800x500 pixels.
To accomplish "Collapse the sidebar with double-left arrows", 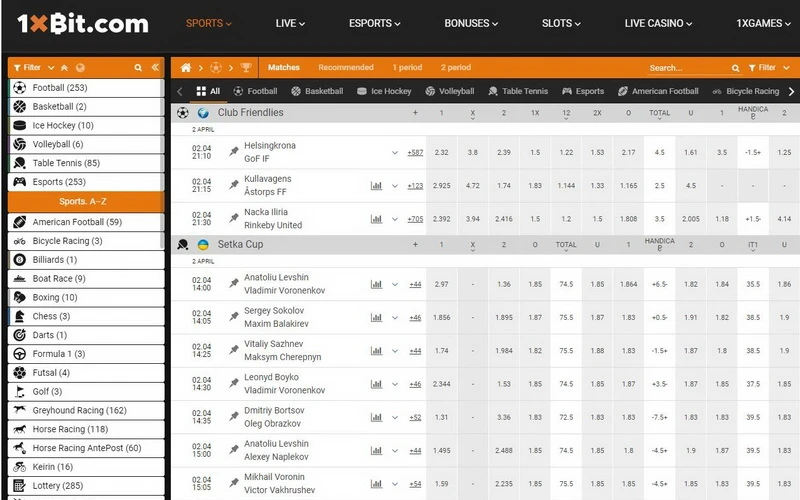I will pyautogui.click(x=155, y=67).
